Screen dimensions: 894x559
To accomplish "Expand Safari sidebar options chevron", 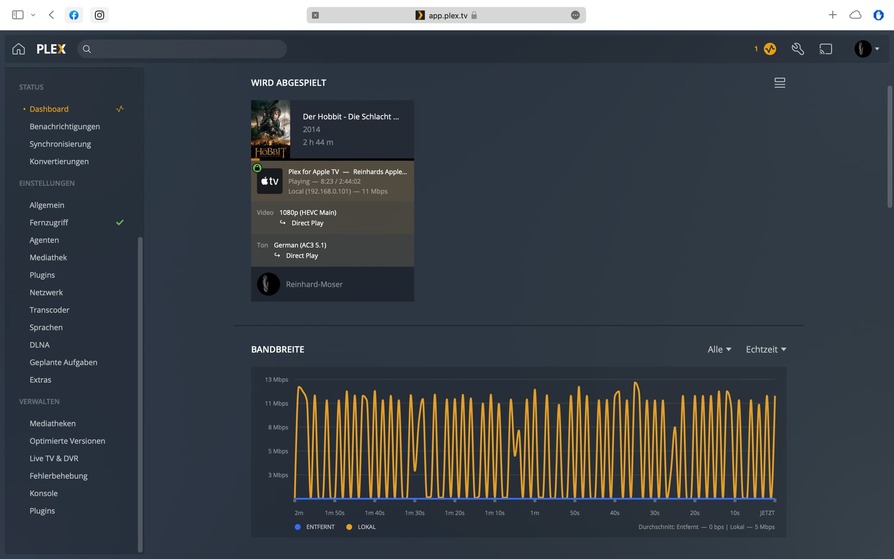I will click(x=33, y=15).
